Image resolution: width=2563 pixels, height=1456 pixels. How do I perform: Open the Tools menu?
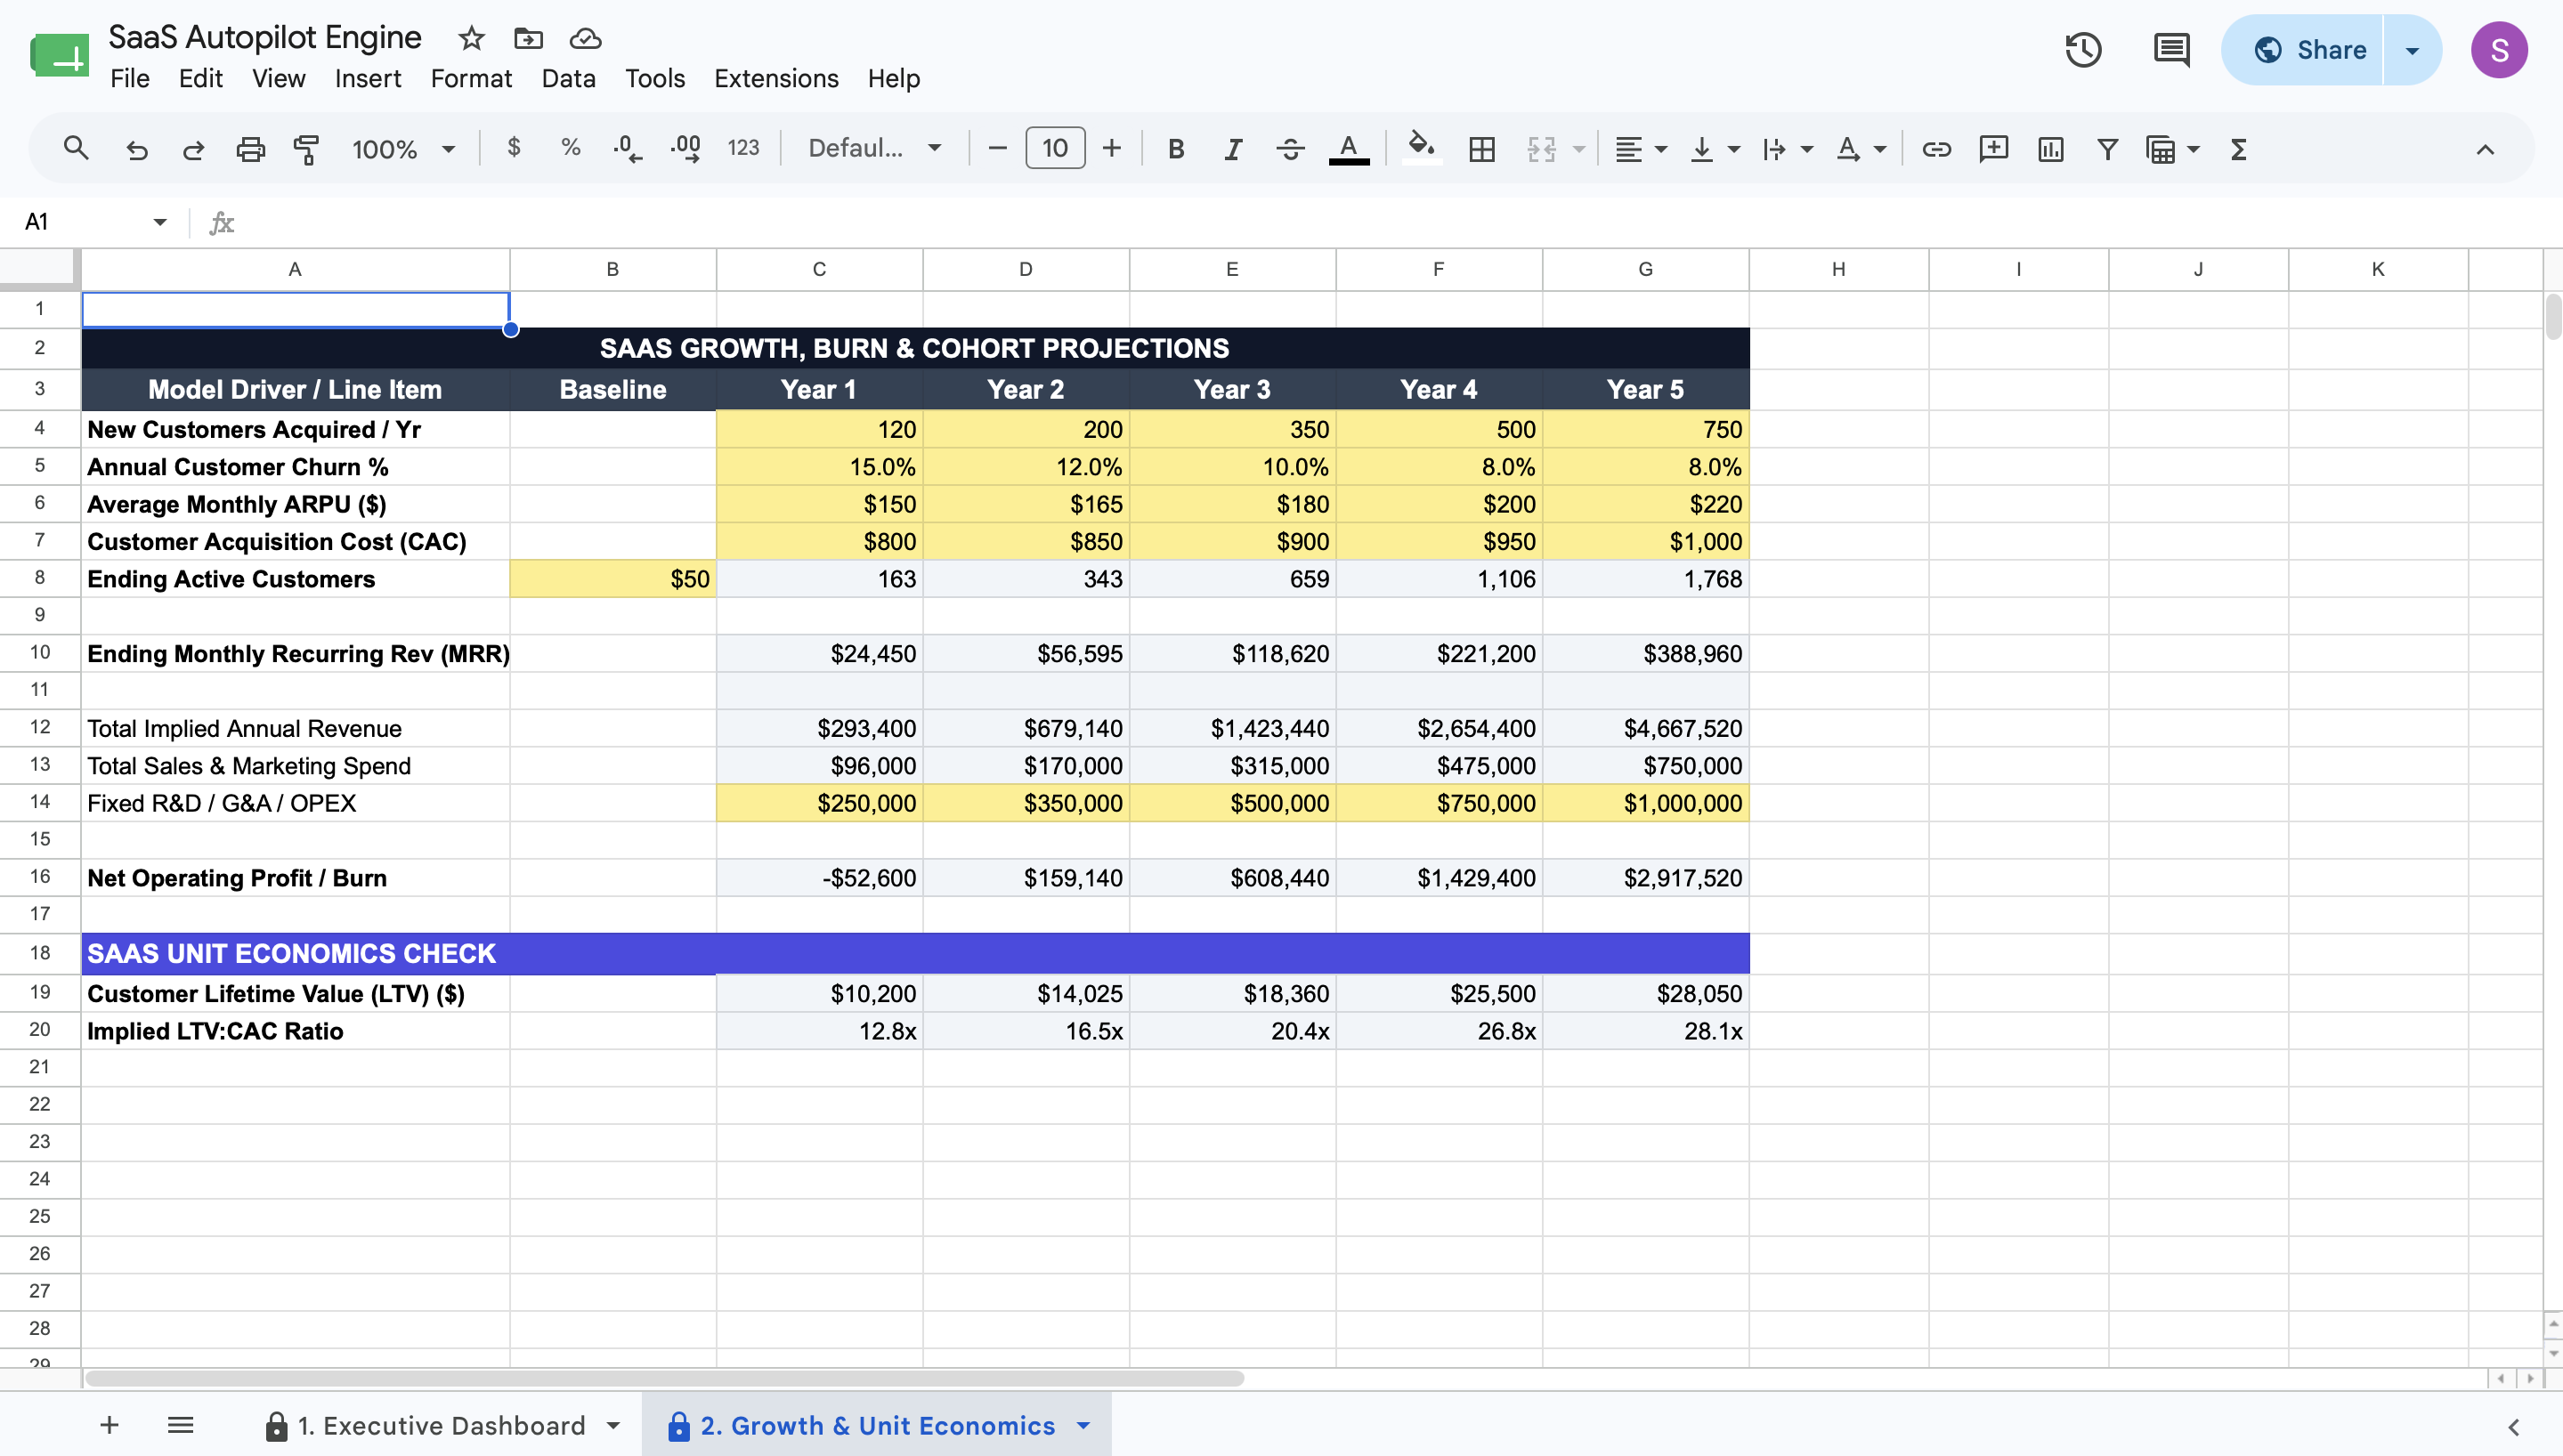(x=655, y=78)
